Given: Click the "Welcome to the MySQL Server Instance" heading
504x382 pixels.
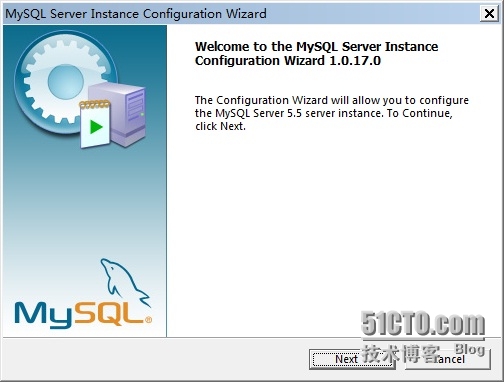Looking at the screenshot, I should [x=316, y=53].
